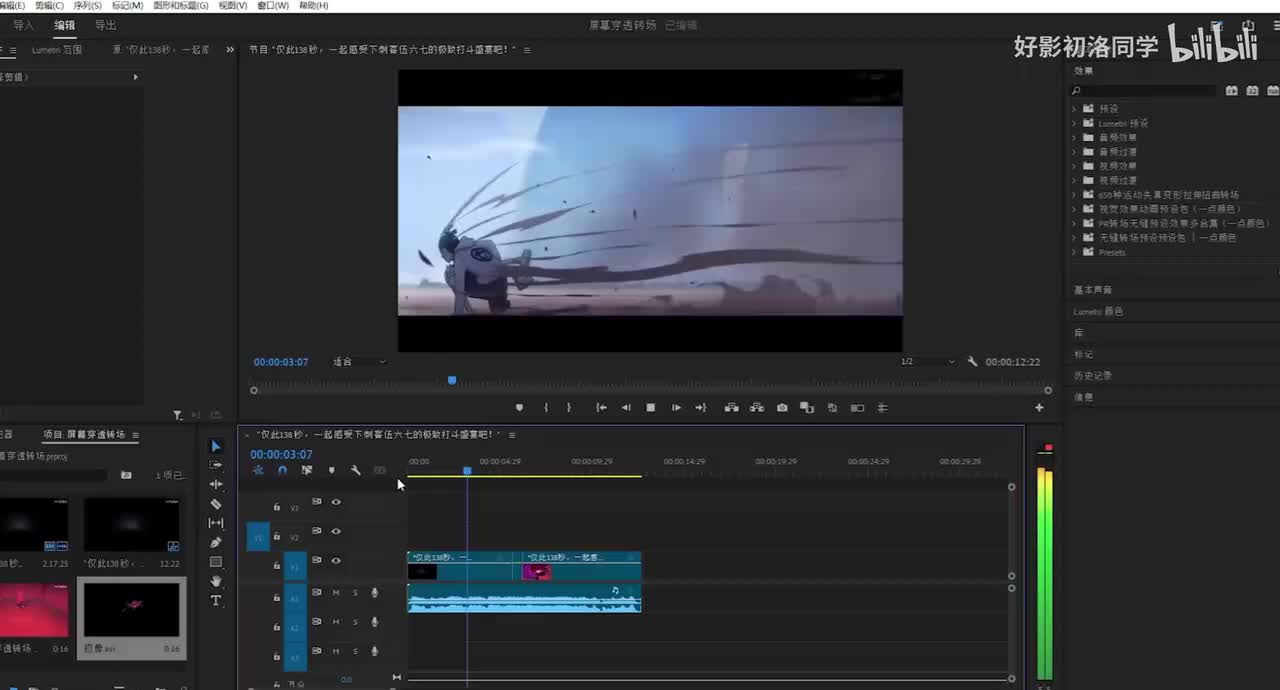Switch to the 编辑 workspace tab
This screenshot has height=690, width=1280.
(64, 25)
